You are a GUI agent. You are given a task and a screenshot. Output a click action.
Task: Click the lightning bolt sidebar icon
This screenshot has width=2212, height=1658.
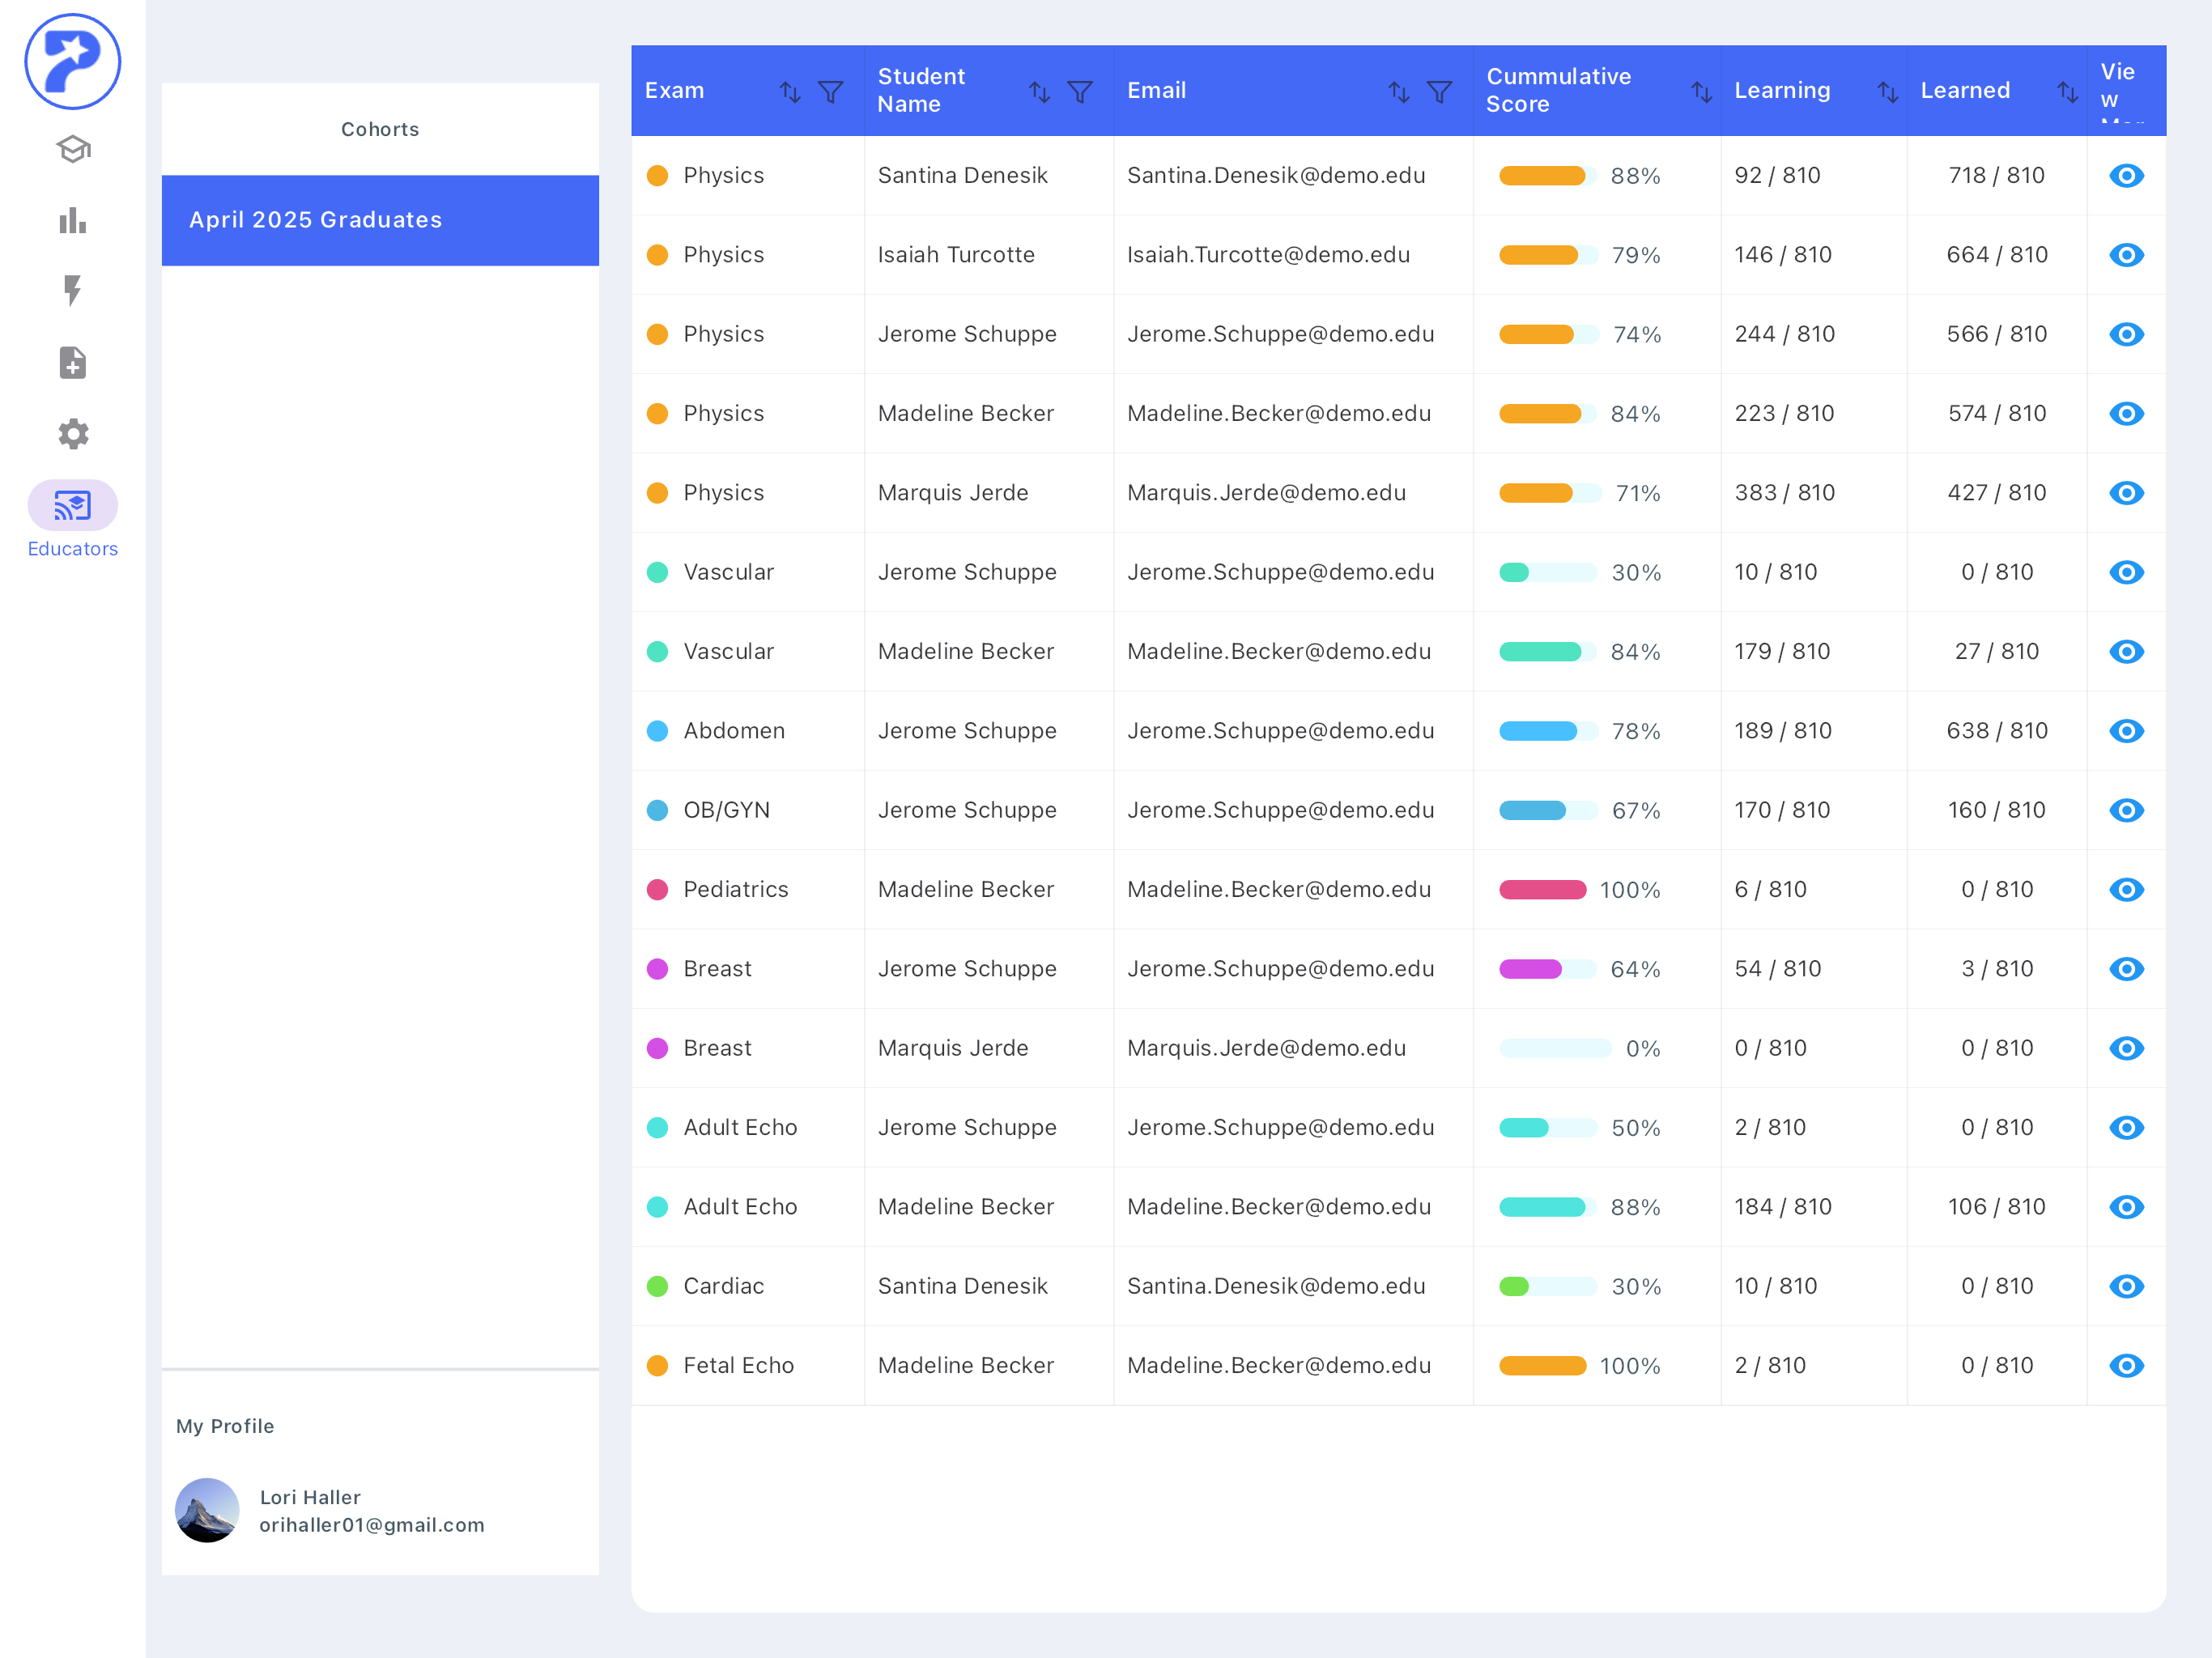pyautogui.click(x=72, y=291)
